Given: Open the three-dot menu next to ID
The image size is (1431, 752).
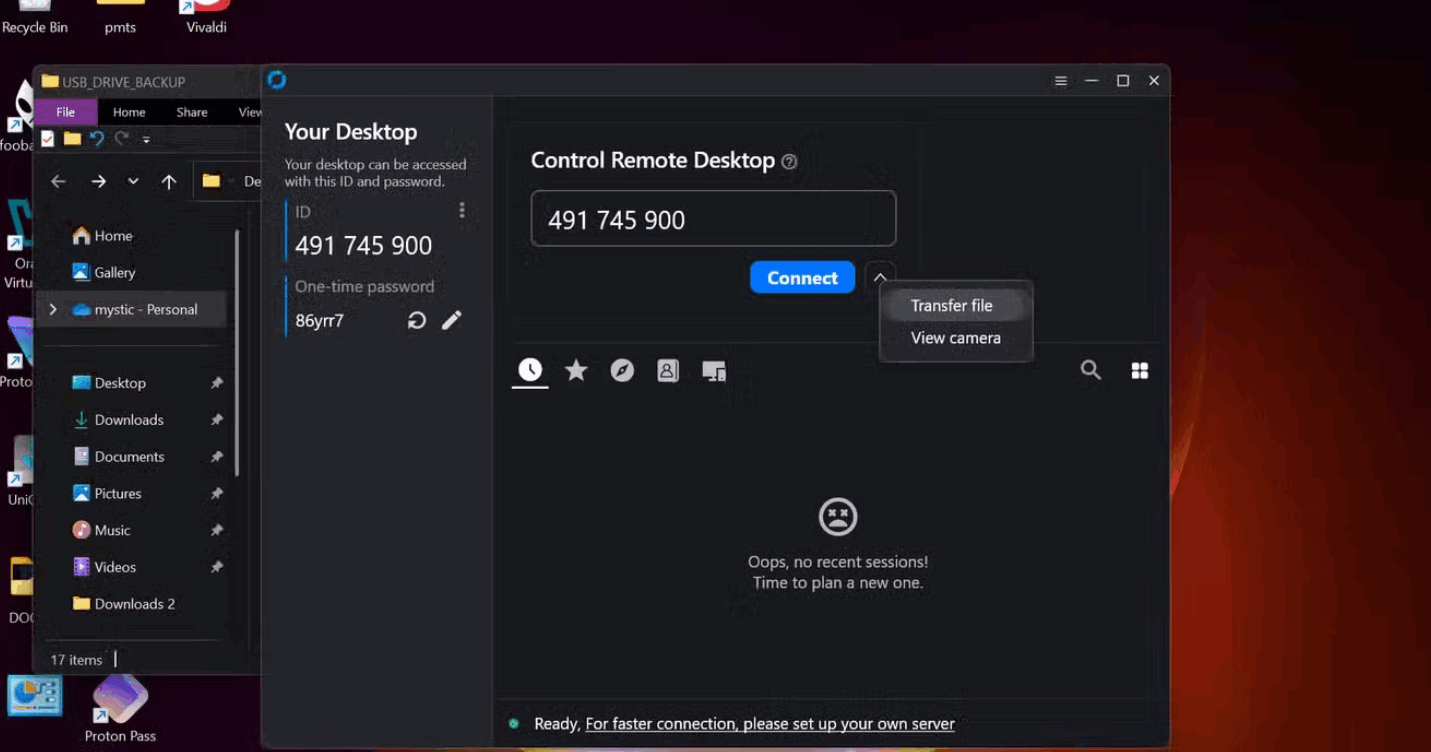Looking at the screenshot, I should (461, 210).
